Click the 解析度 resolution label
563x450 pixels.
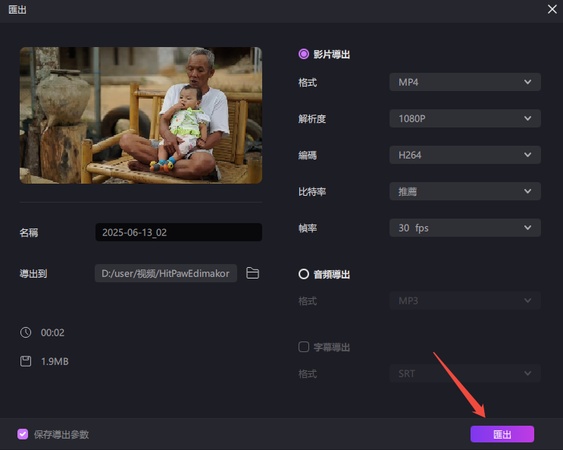click(x=312, y=119)
